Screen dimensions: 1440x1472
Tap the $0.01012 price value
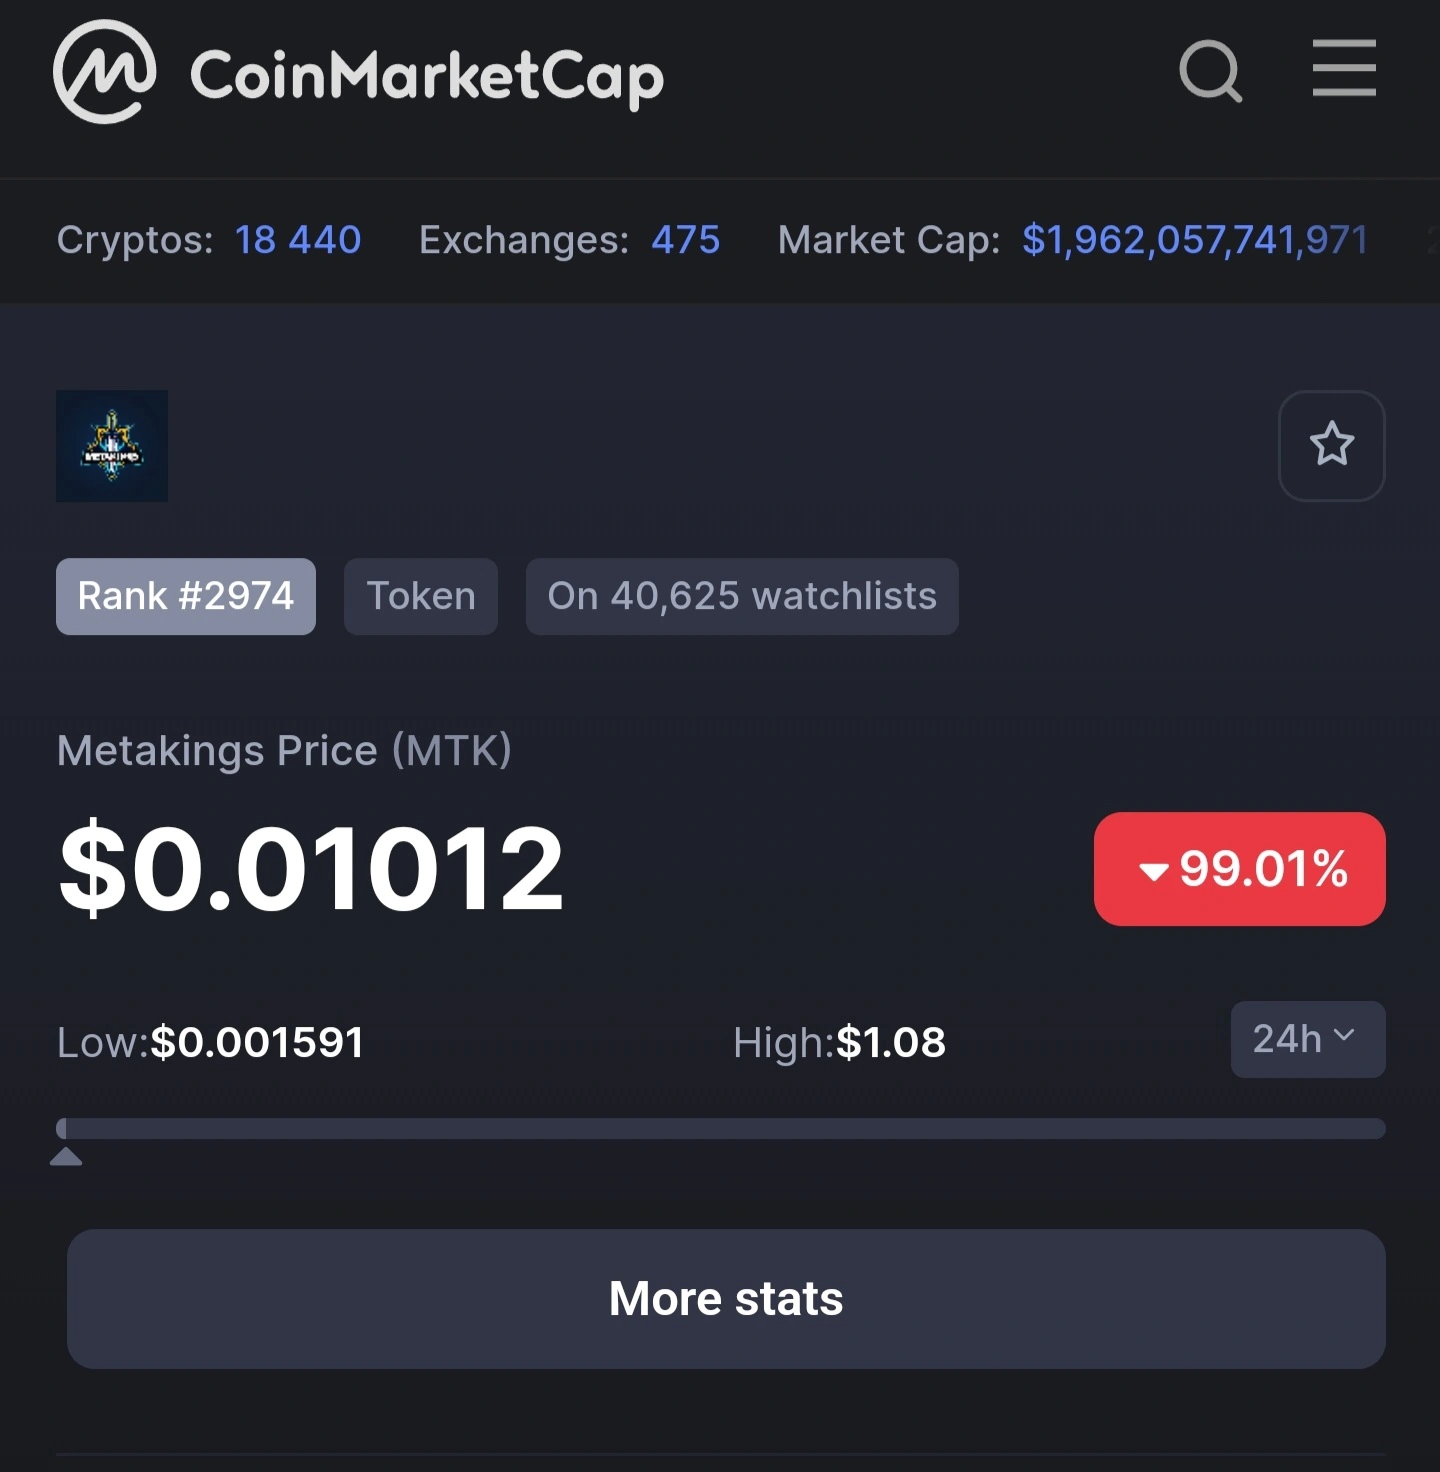[x=311, y=868]
